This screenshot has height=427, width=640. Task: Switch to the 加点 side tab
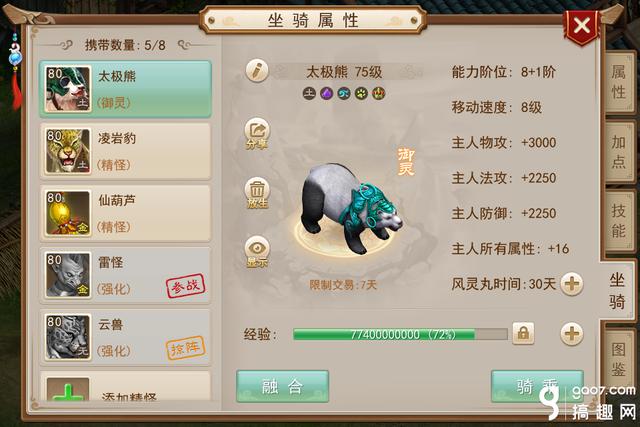point(618,152)
